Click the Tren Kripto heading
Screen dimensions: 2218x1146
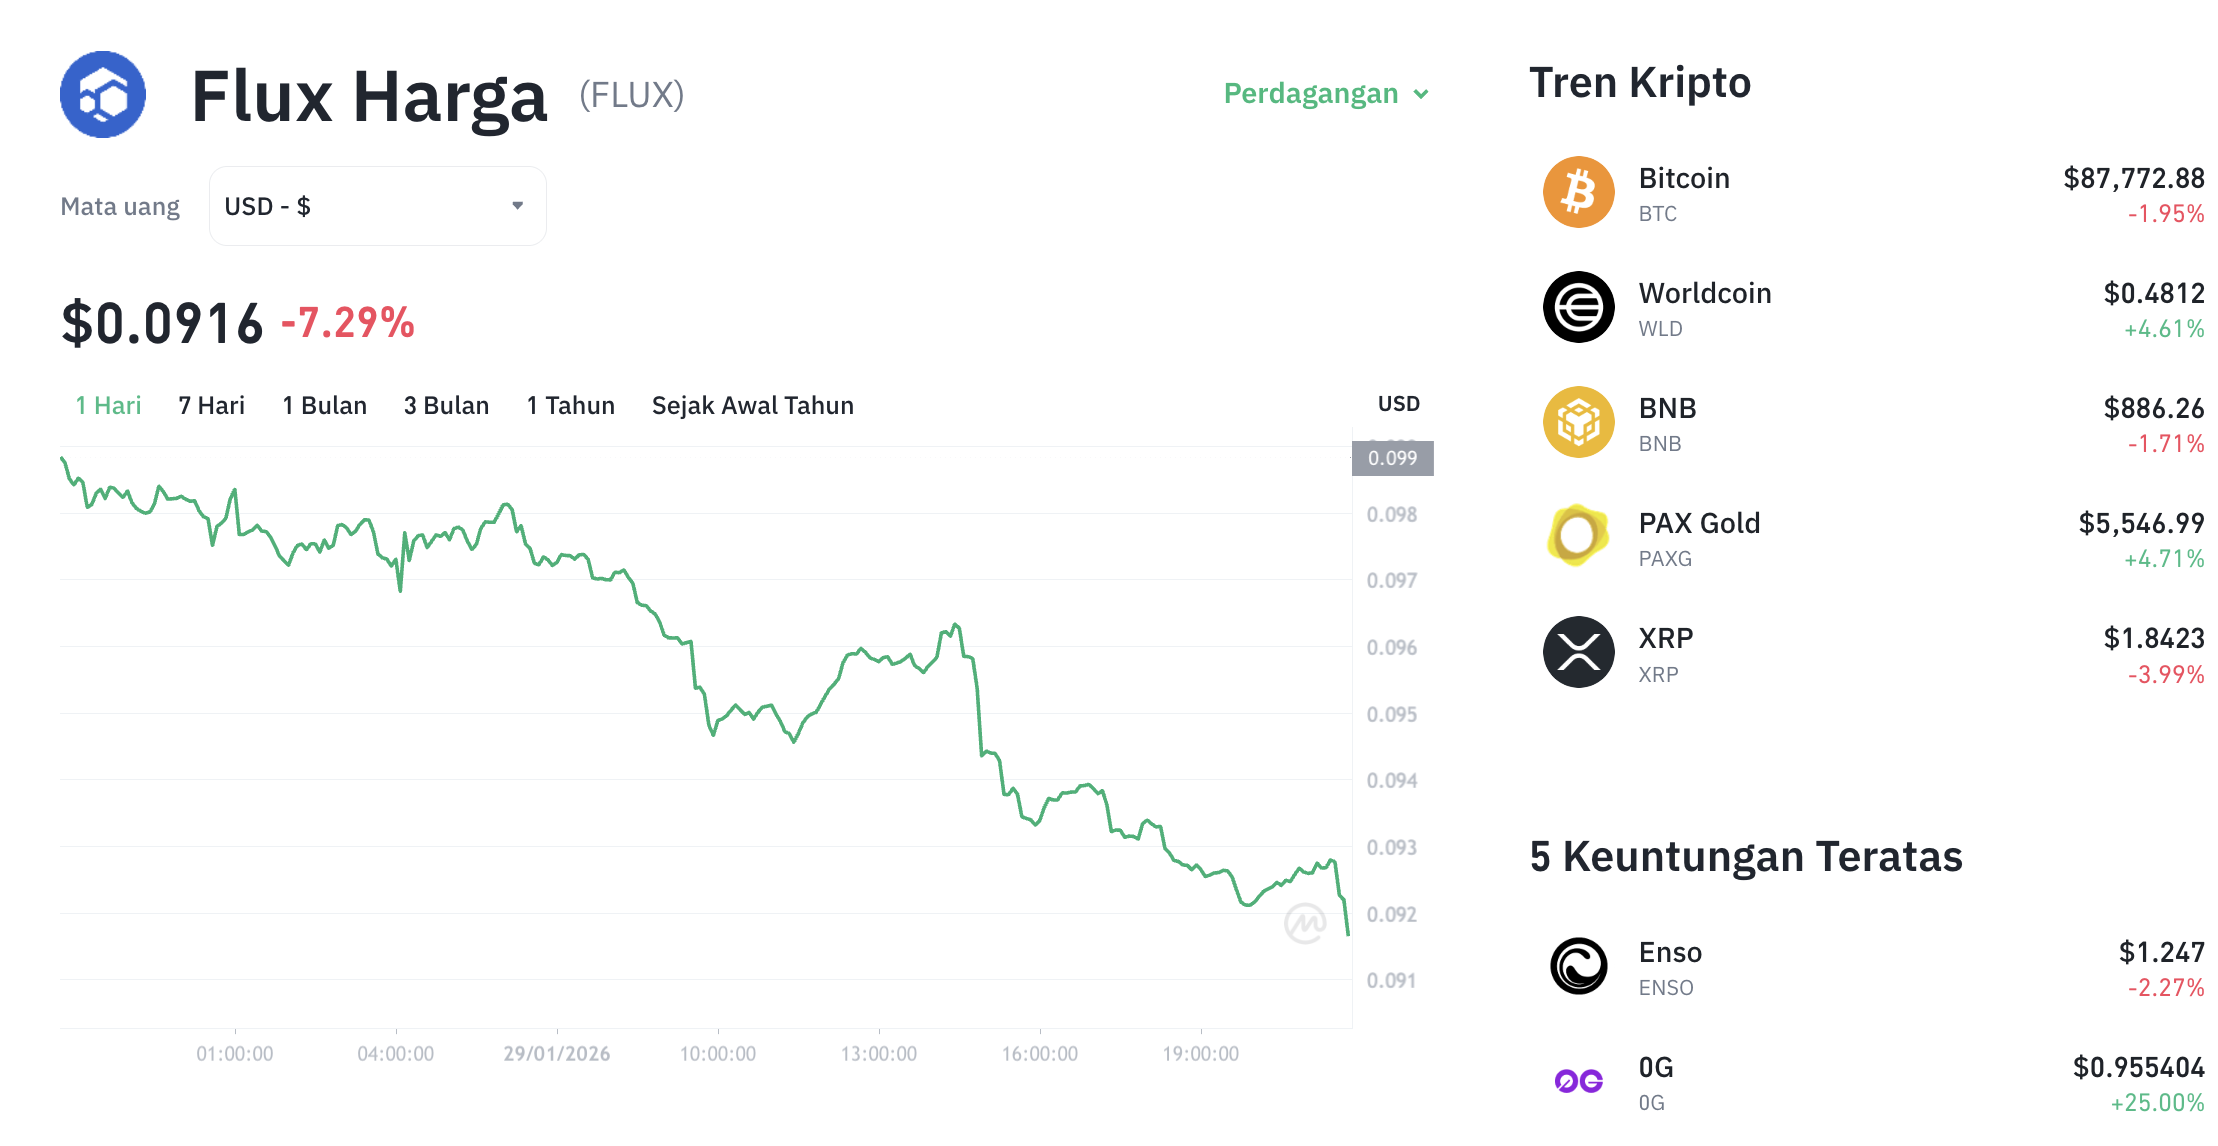coord(1640,82)
